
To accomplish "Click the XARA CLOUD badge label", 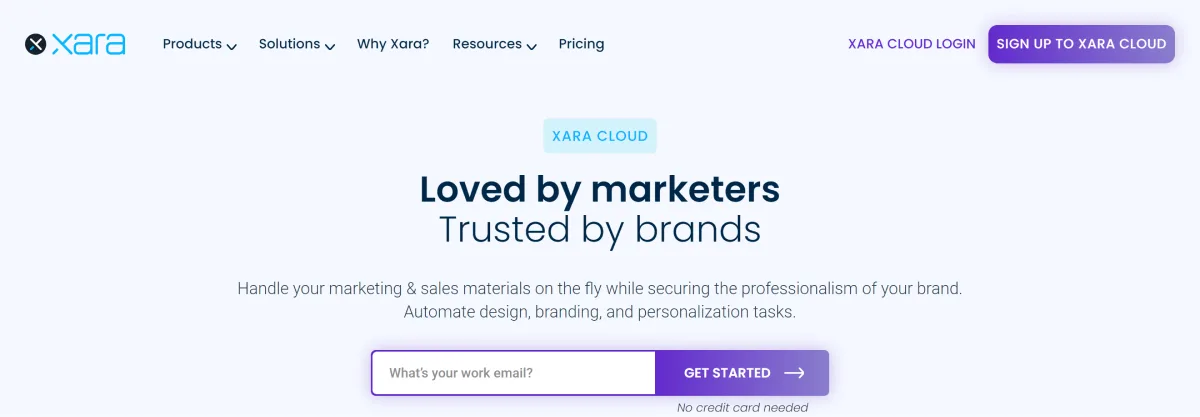I will [x=600, y=136].
